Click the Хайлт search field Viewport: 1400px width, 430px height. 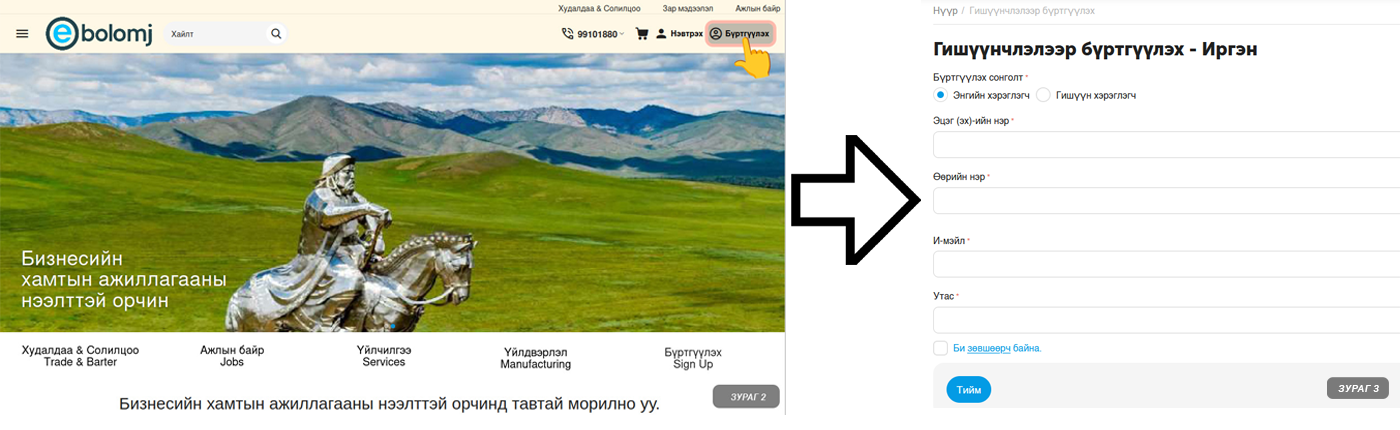point(215,34)
